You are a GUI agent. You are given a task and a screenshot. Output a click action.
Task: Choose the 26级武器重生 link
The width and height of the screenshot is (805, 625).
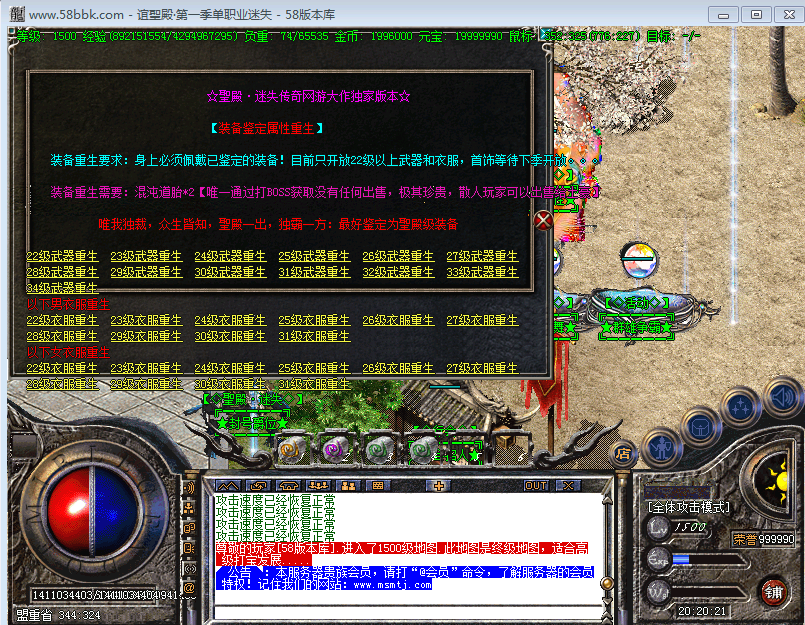398,256
